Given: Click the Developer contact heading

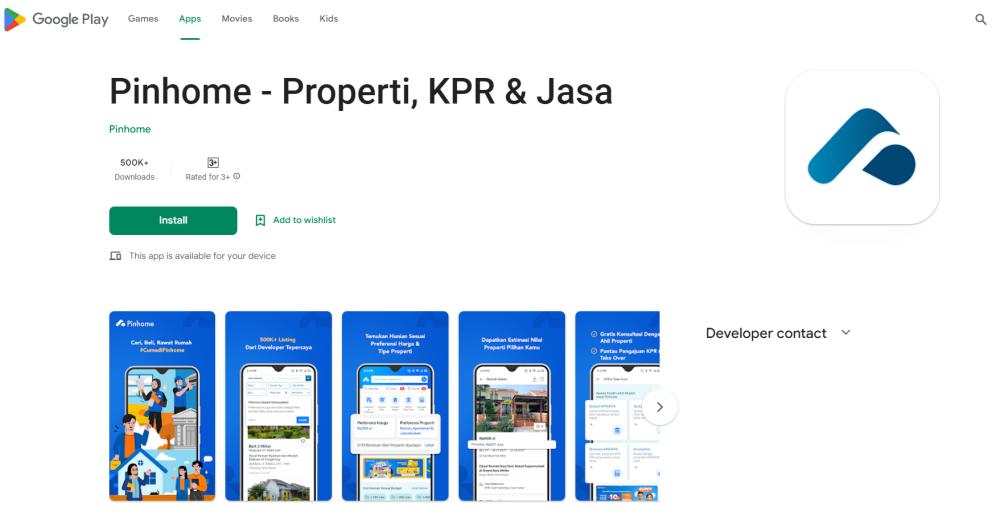Looking at the screenshot, I should pos(766,333).
